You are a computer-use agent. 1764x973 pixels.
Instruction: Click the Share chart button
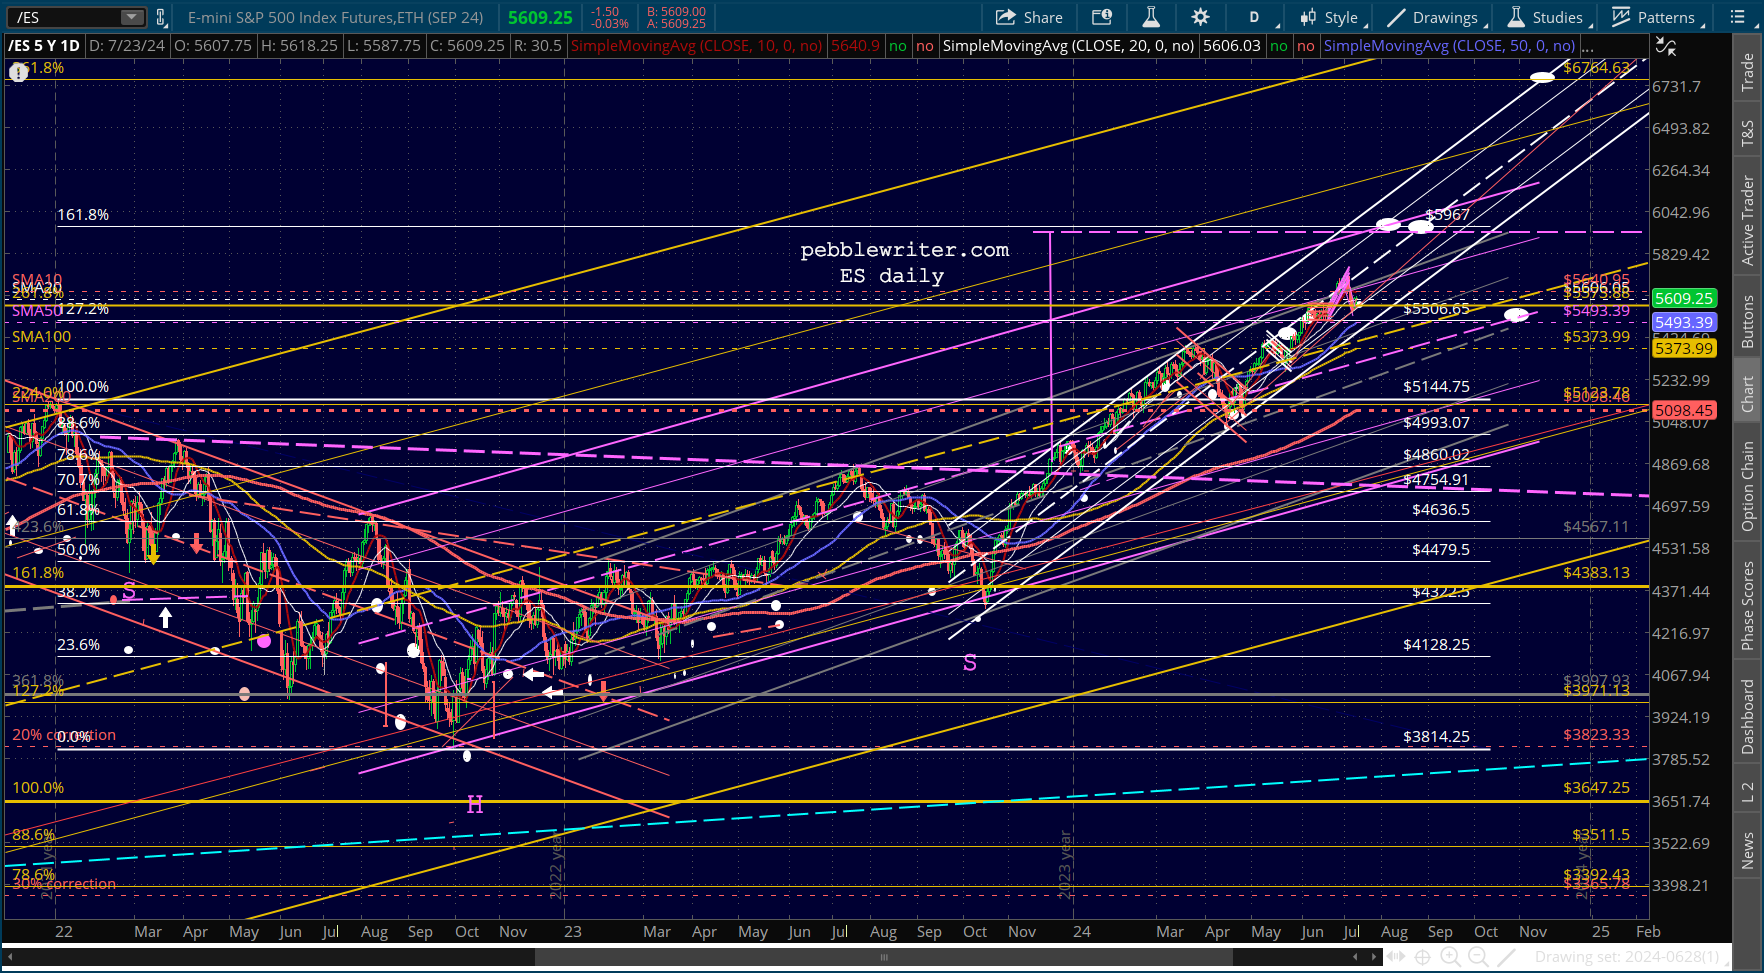[1029, 17]
